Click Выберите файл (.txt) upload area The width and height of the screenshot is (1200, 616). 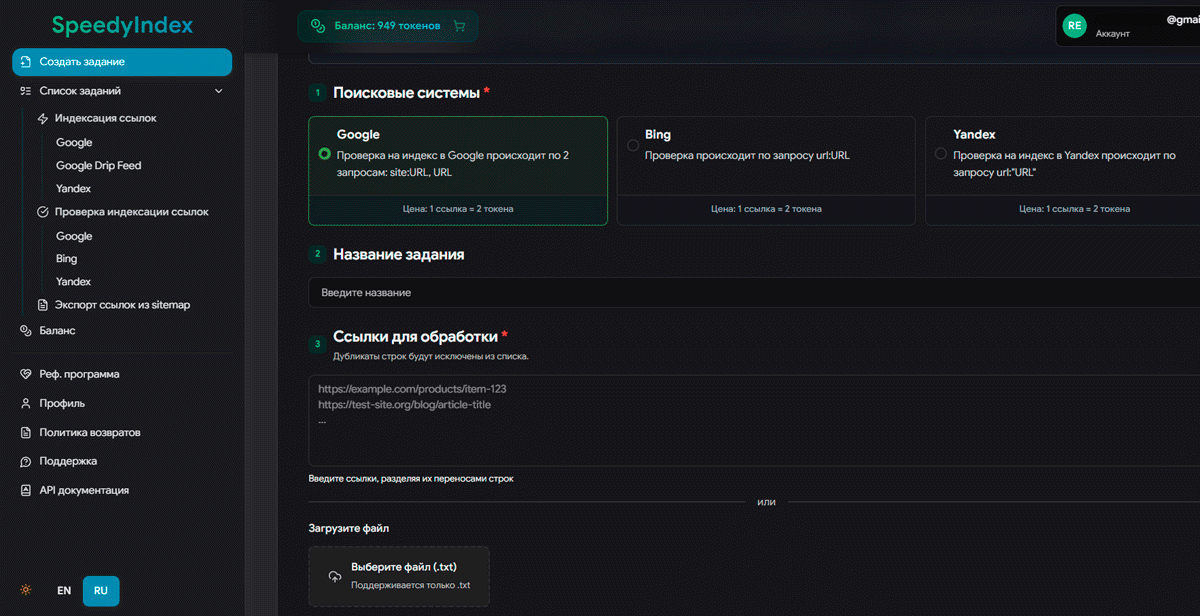(x=399, y=576)
